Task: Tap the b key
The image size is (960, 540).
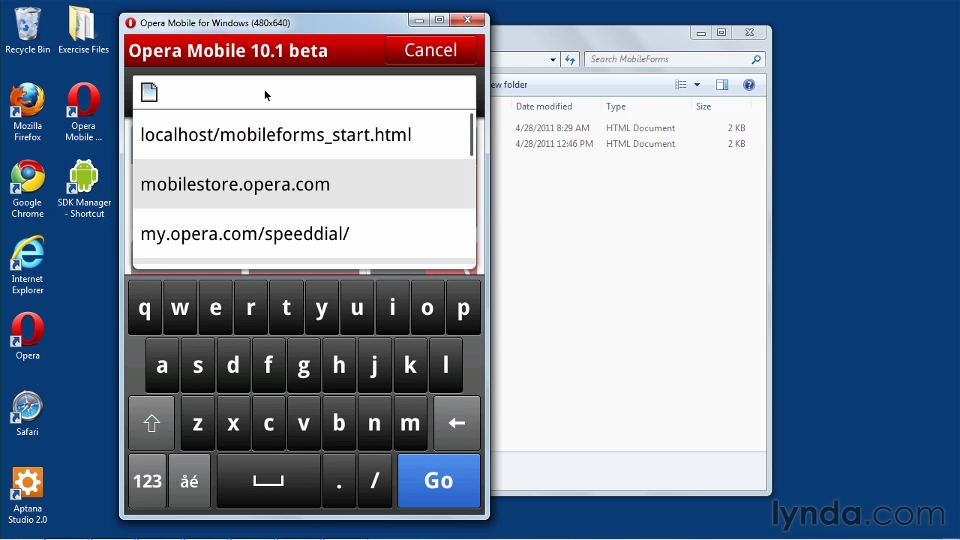Action: (339, 423)
